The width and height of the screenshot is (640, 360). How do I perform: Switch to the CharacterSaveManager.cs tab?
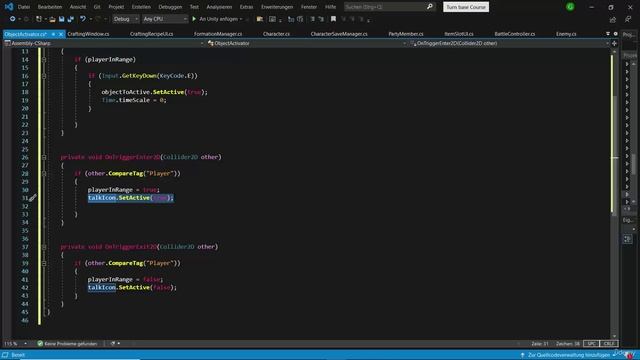339,34
